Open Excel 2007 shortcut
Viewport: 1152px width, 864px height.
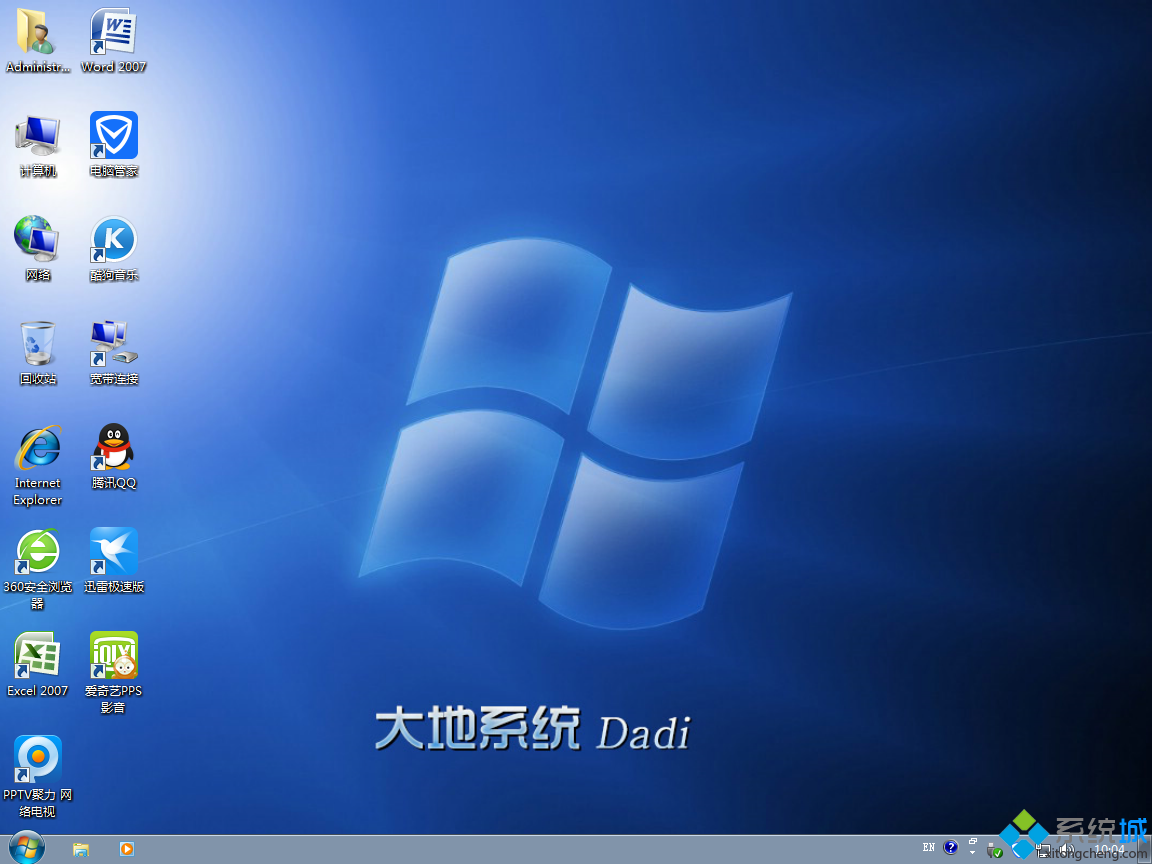(x=37, y=666)
